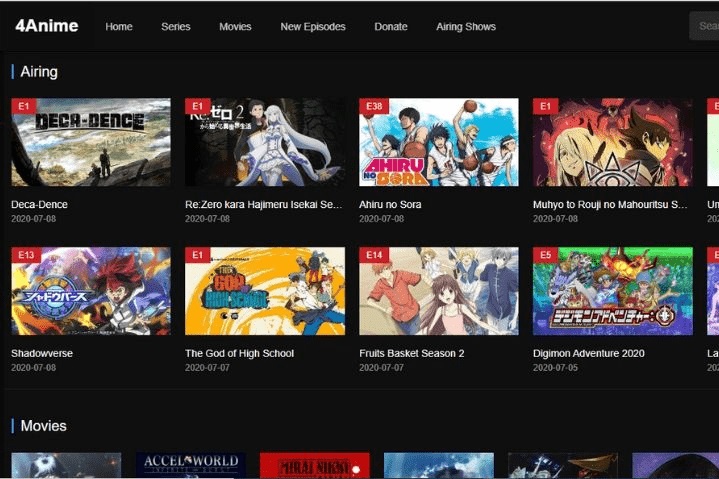The image size is (719, 479).
Task: Click The God of High School title
Action: [239, 353]
